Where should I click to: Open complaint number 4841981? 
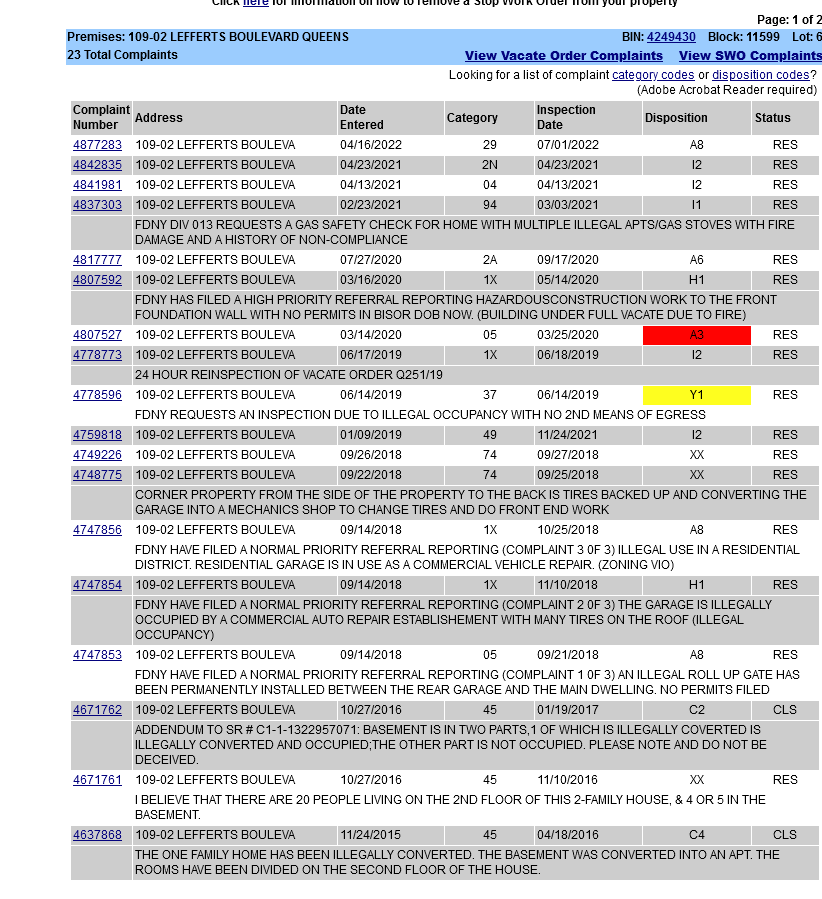[97, 185]
